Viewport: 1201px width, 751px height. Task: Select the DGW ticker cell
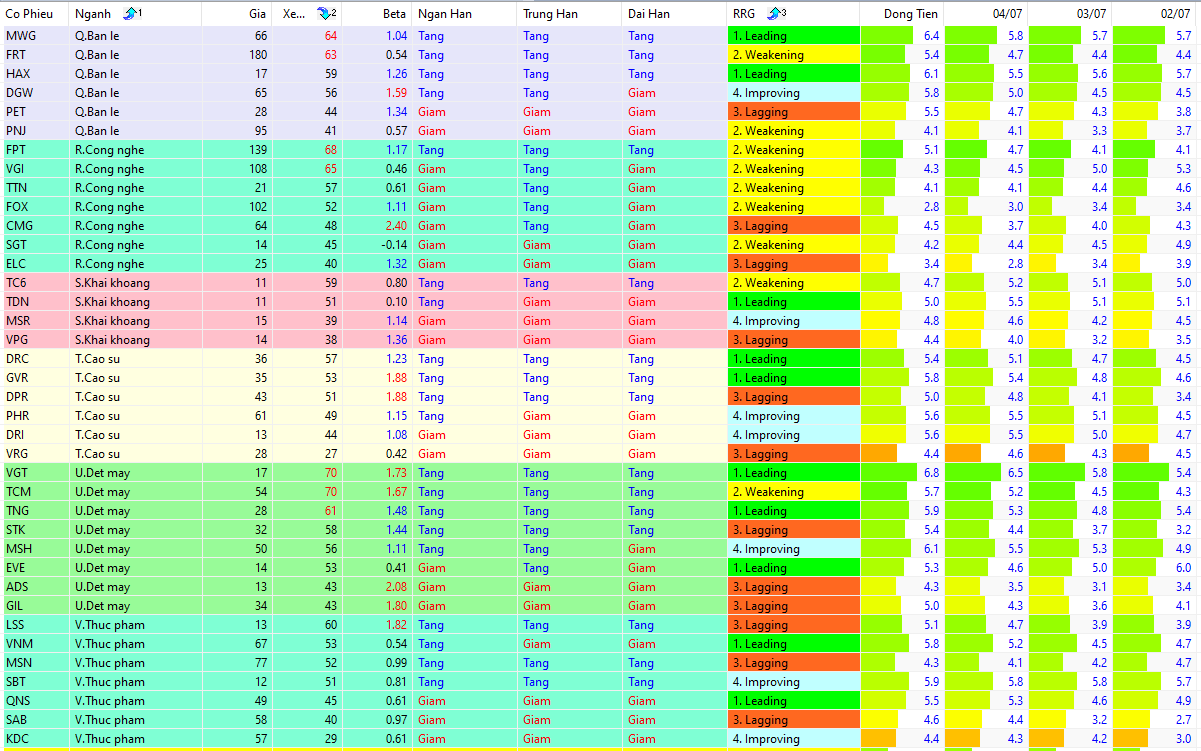click(x=35, y=93)
